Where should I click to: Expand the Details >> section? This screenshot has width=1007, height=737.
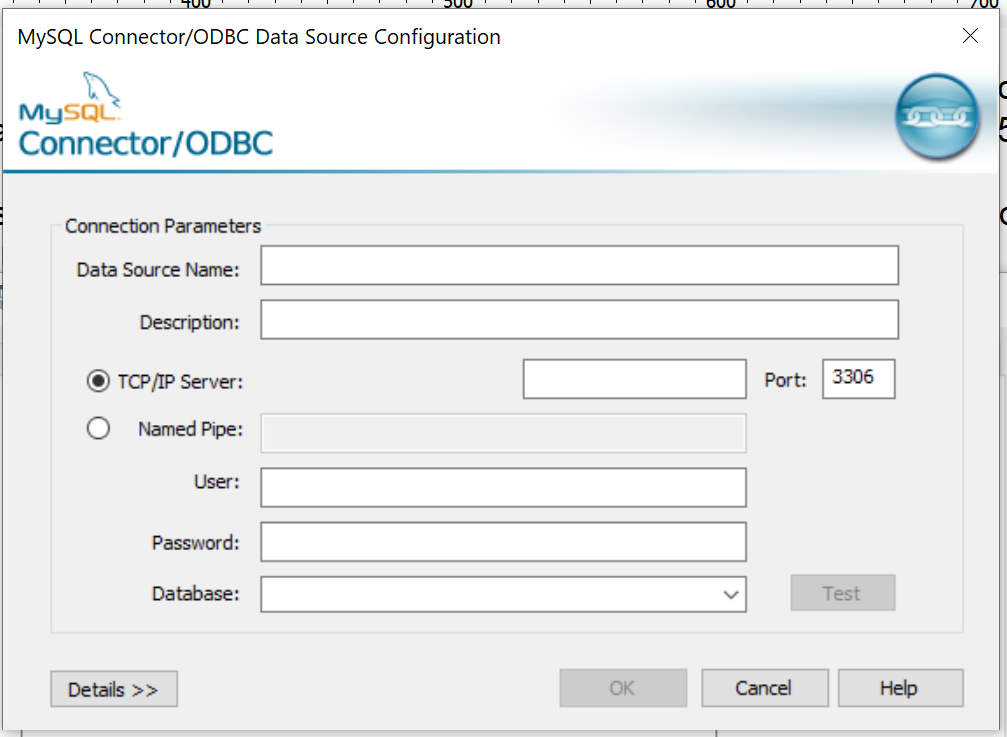coord(113,689)
